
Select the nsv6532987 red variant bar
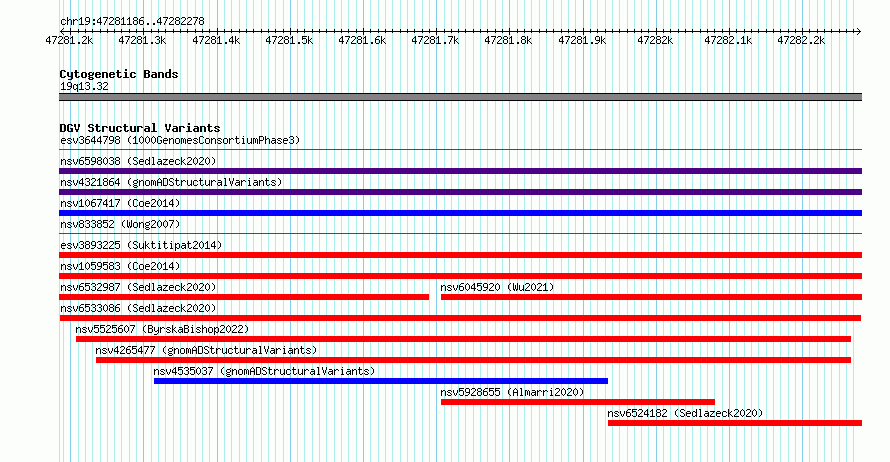244,297
